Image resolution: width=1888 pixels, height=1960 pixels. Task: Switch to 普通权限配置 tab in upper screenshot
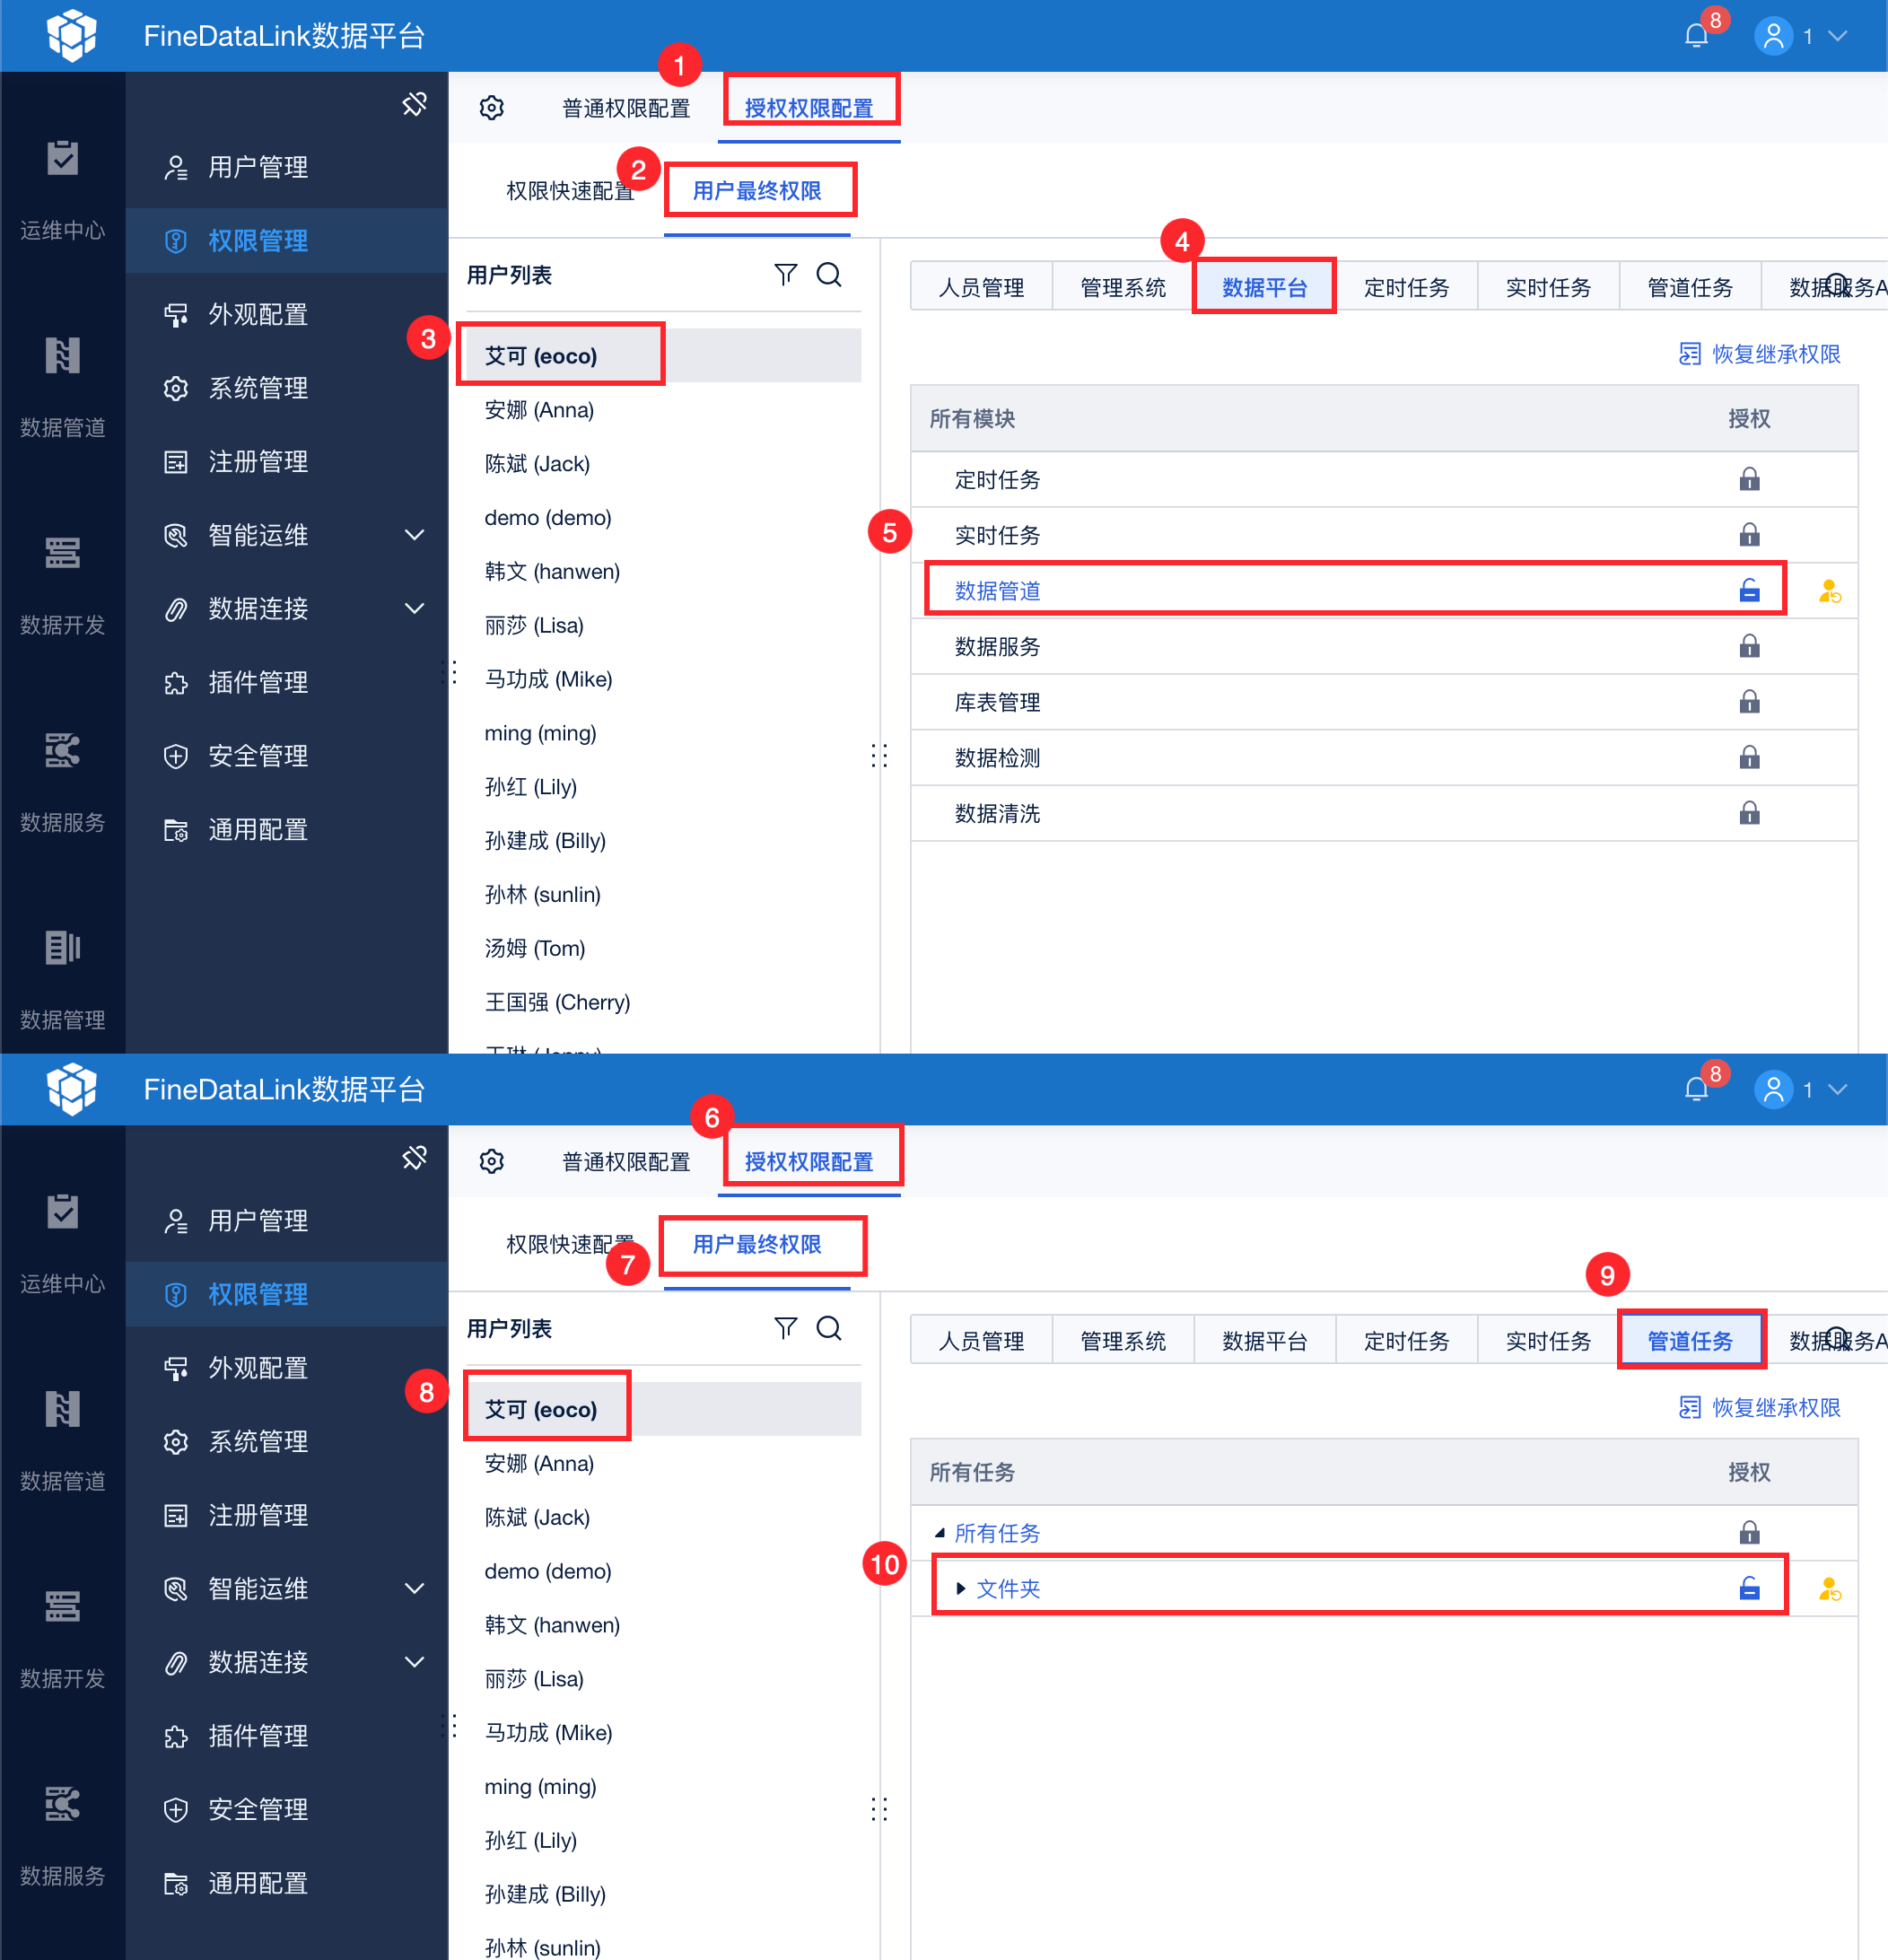point(626,108)
